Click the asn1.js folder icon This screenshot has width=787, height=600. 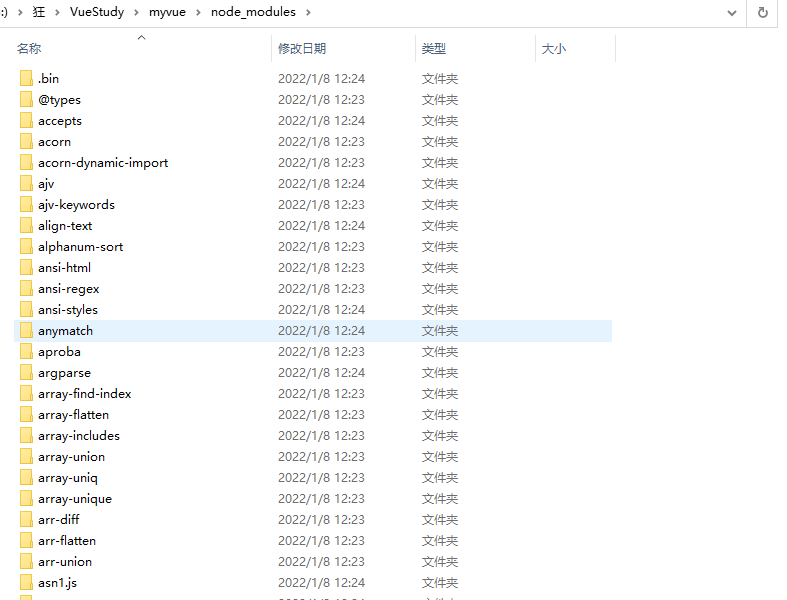click(27, 582)
